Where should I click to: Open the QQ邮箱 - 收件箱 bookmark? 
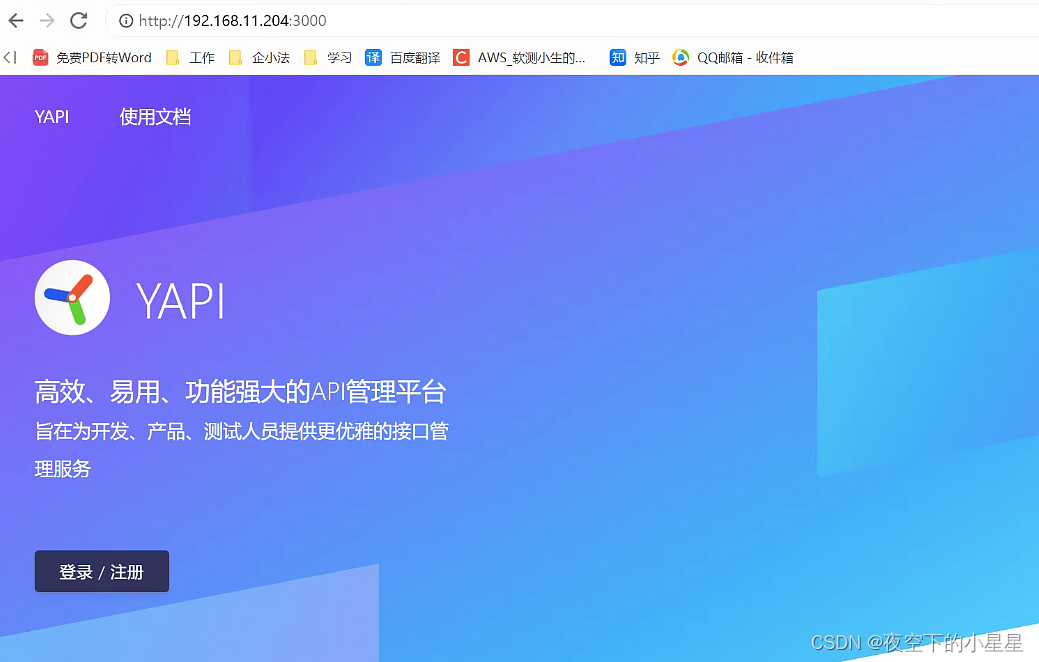[x=733, y=58]
